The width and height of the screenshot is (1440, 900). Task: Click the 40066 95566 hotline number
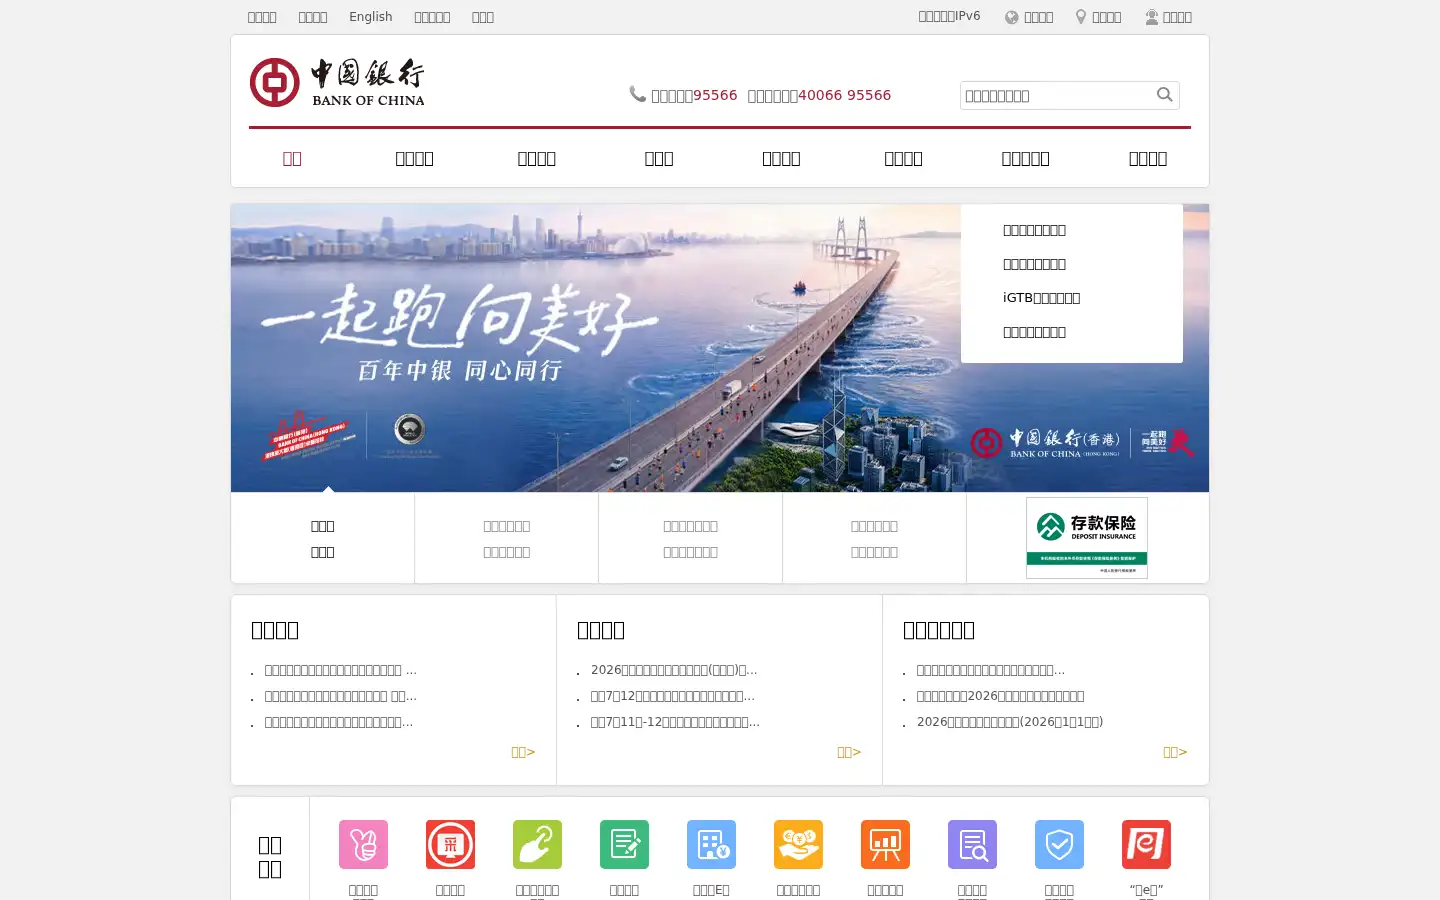point(844,95)
